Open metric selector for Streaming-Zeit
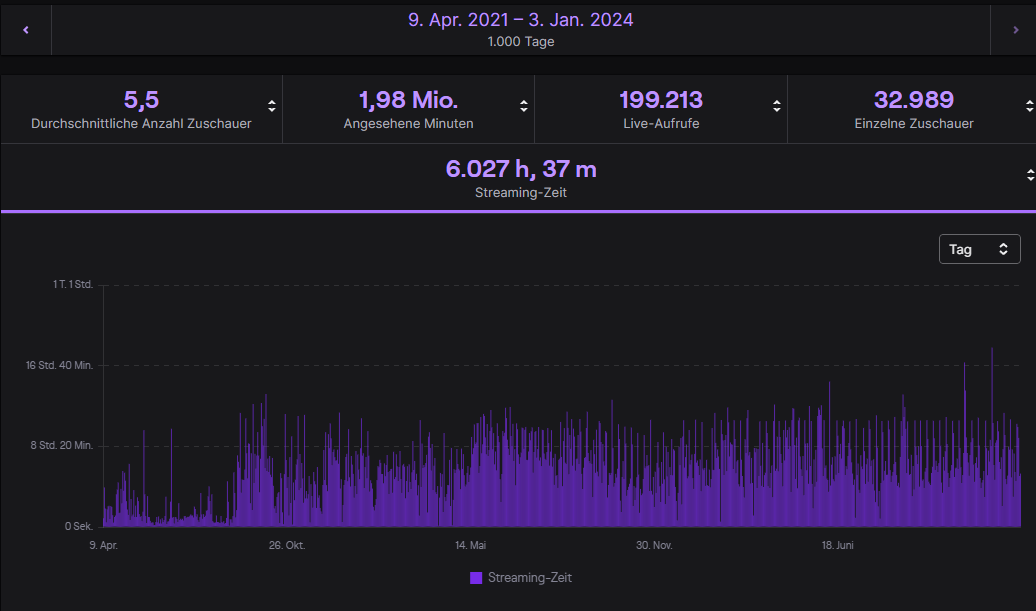This screenshot has height=611, width=1036. point(1030,175)
